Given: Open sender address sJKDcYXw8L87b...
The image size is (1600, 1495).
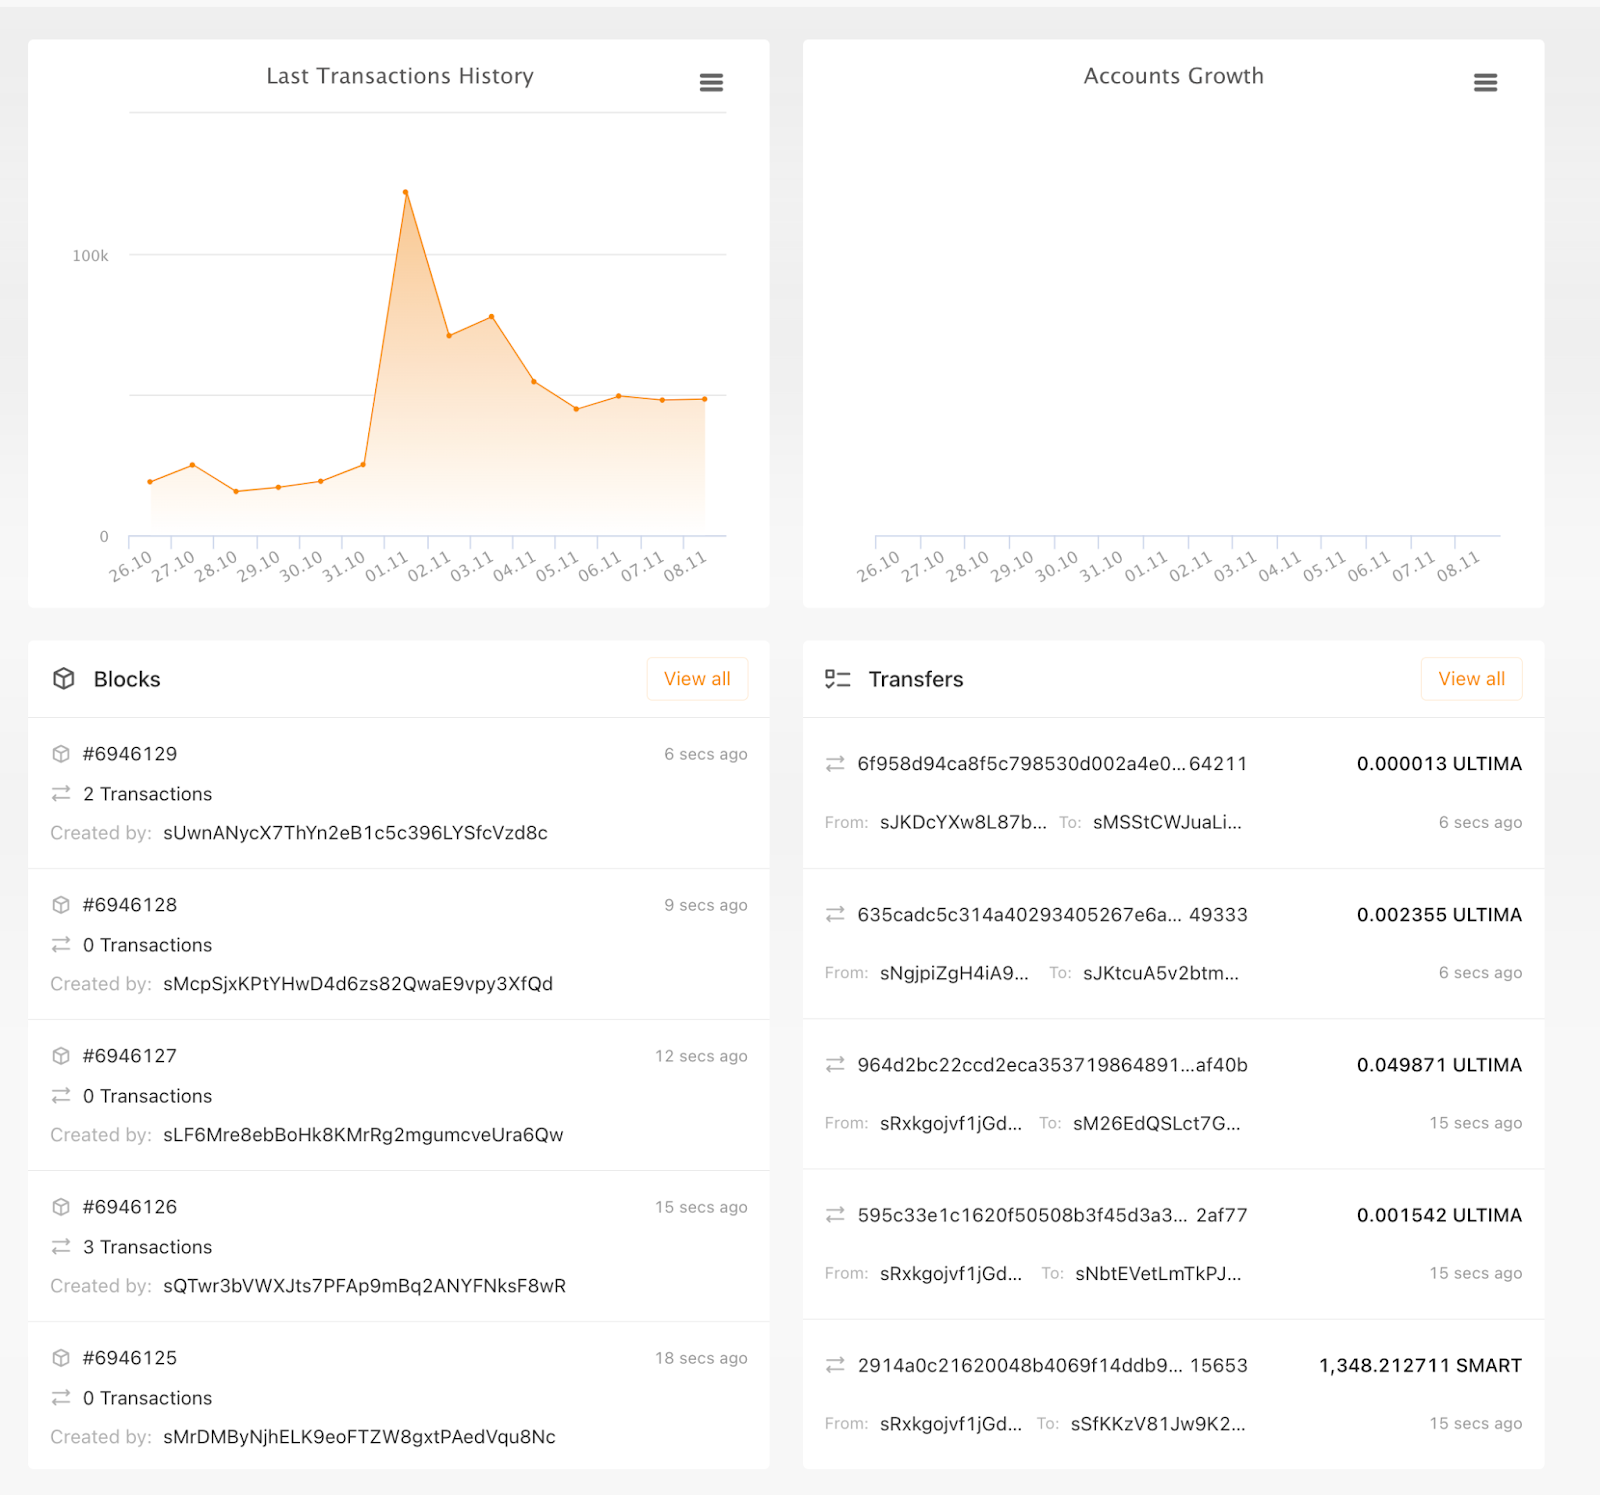Looking at the screenshot, I should point(963,822).
